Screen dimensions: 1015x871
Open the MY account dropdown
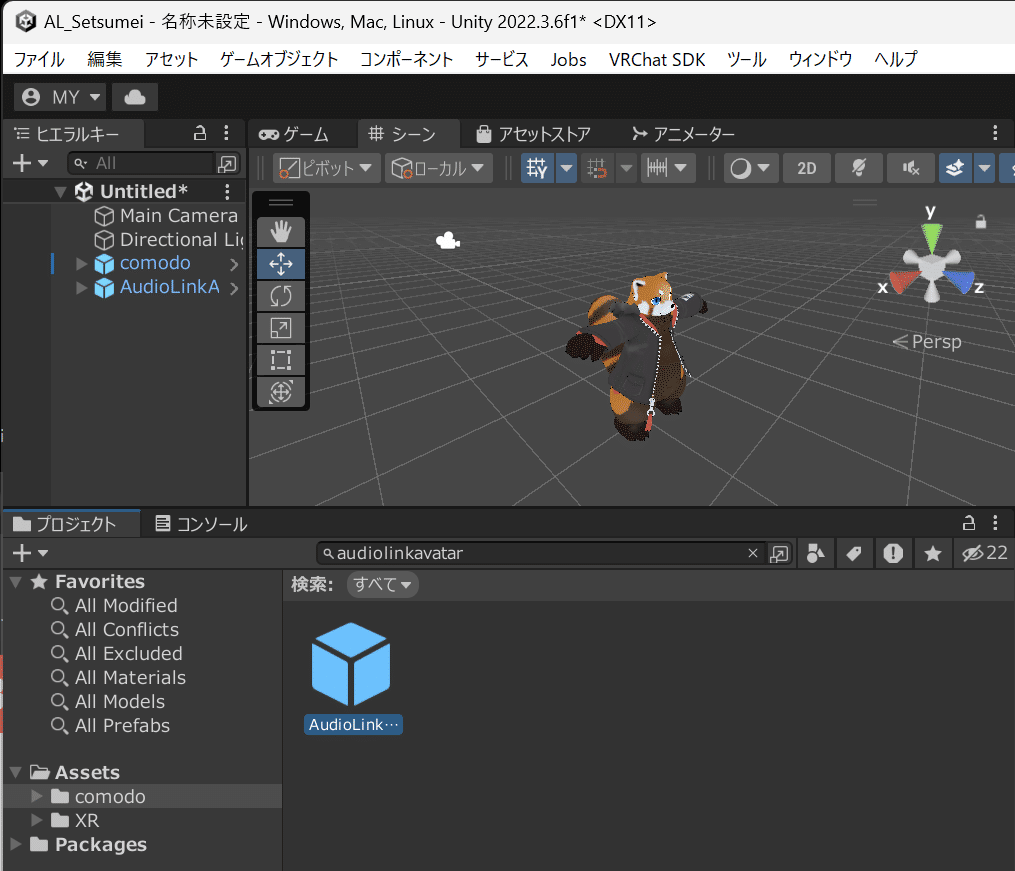pos(60,97)
